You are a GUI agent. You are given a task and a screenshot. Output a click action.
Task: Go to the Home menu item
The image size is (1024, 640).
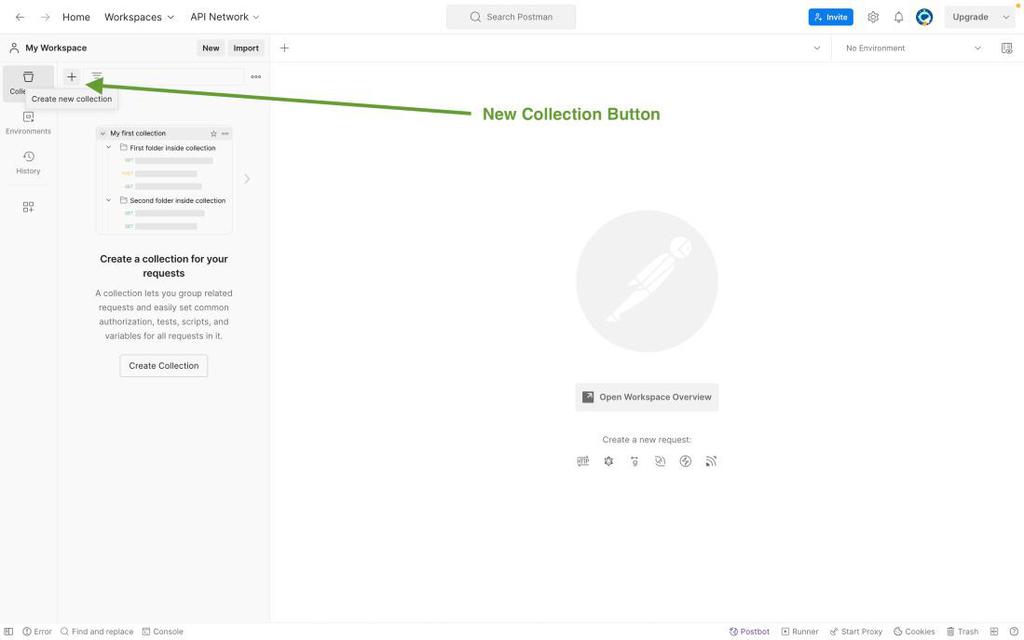[x=76, y=17]
